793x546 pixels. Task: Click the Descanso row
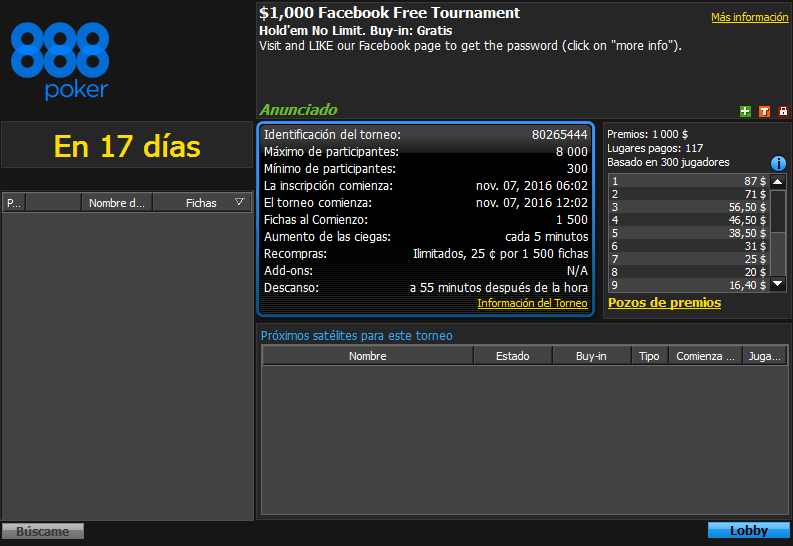(425, 288)
